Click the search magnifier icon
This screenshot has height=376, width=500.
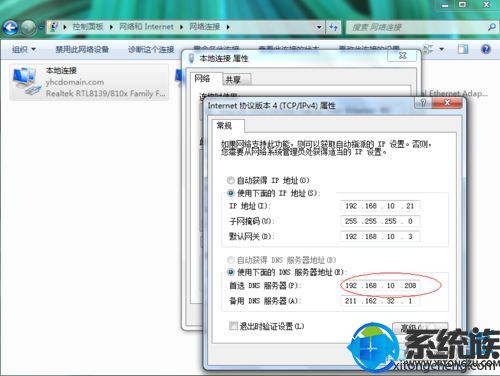pyautogui.click(x=491, y=27)
